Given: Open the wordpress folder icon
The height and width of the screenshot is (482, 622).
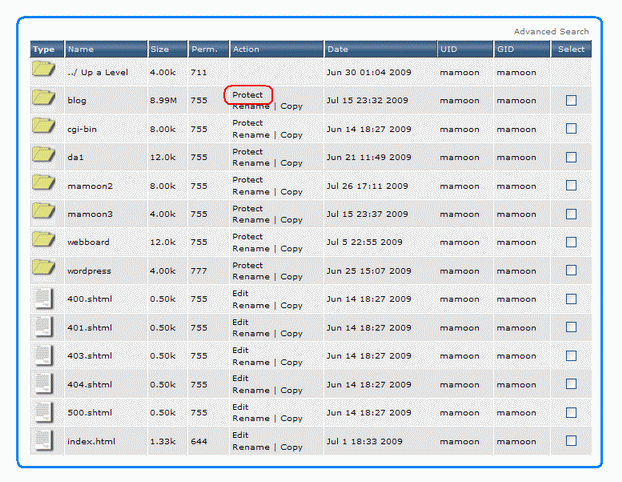Looking at the screenshot, I should pyautogui.click(x=43, y=269).
